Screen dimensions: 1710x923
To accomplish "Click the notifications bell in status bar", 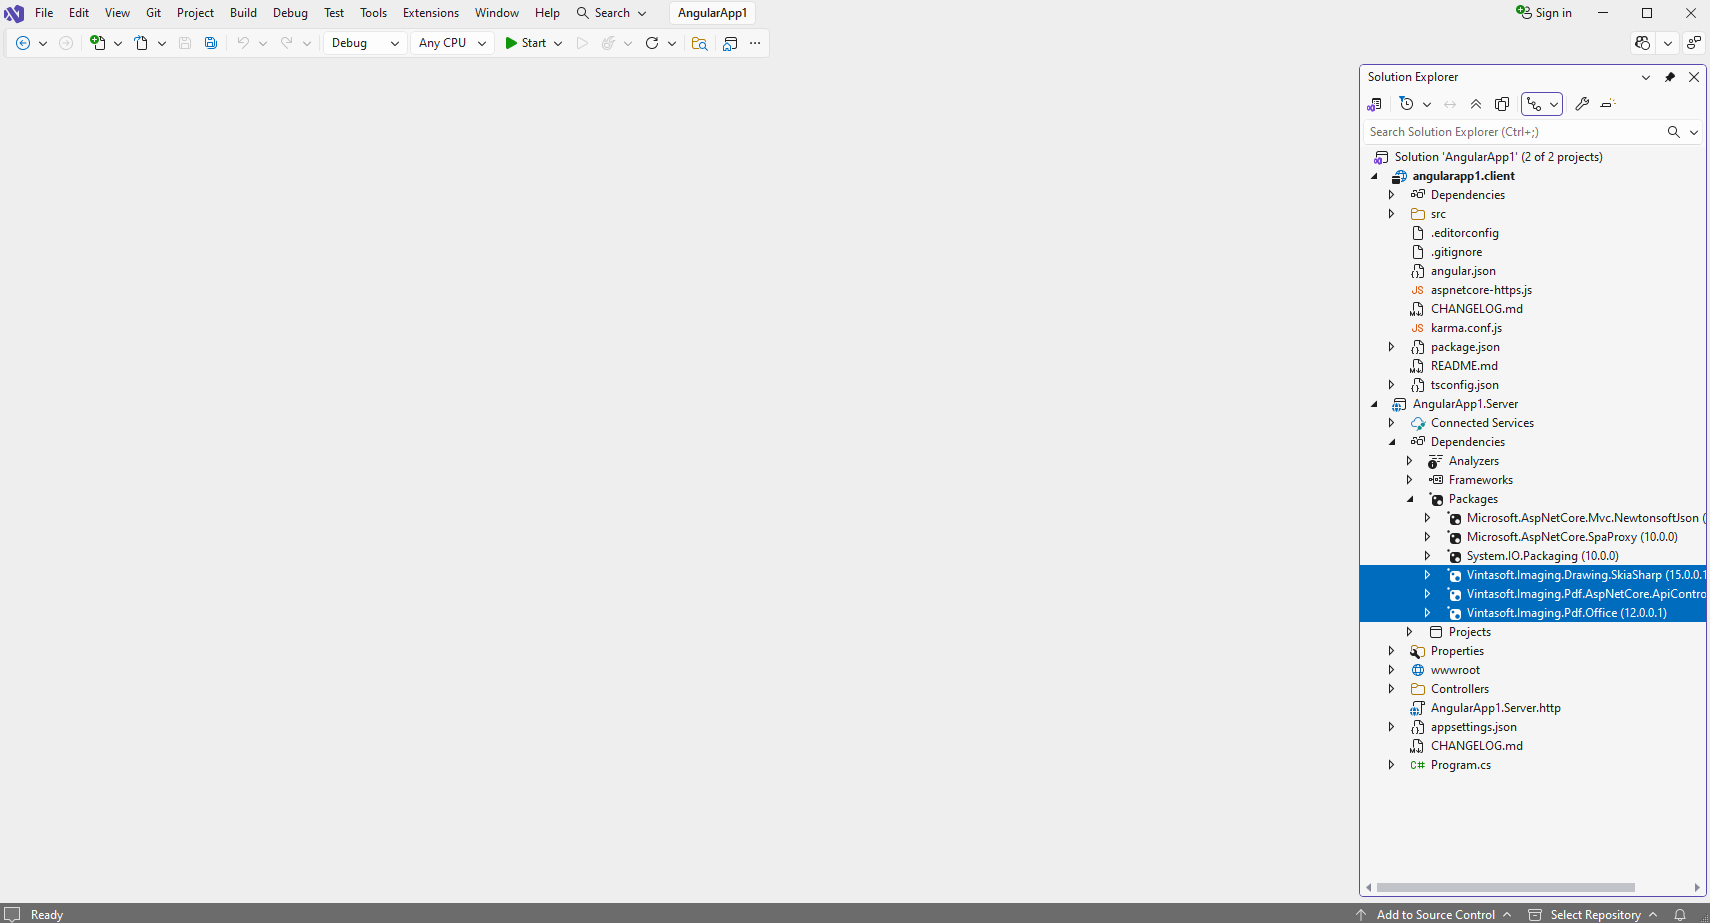I will point(1680,914).
